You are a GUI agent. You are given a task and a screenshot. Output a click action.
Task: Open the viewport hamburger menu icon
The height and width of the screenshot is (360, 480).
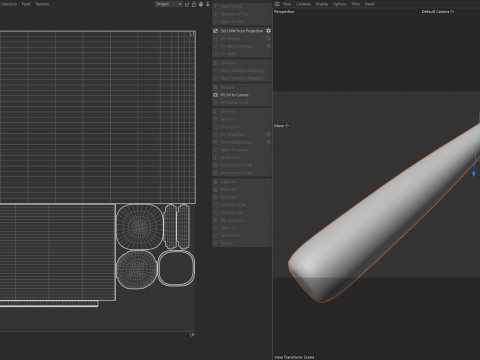click(x=277, y=4)
